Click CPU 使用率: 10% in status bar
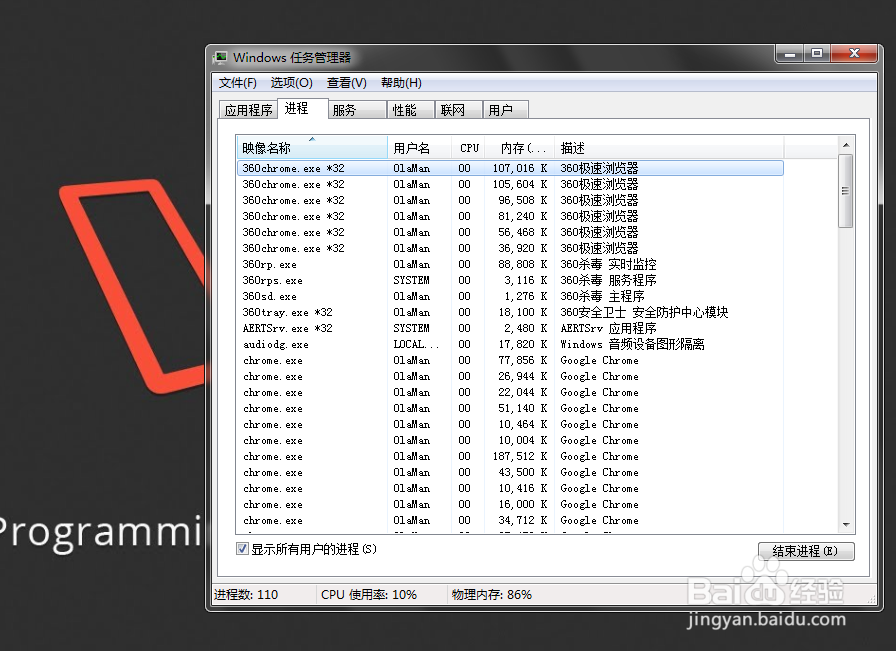The image size is (896, 651). point(369,594)
